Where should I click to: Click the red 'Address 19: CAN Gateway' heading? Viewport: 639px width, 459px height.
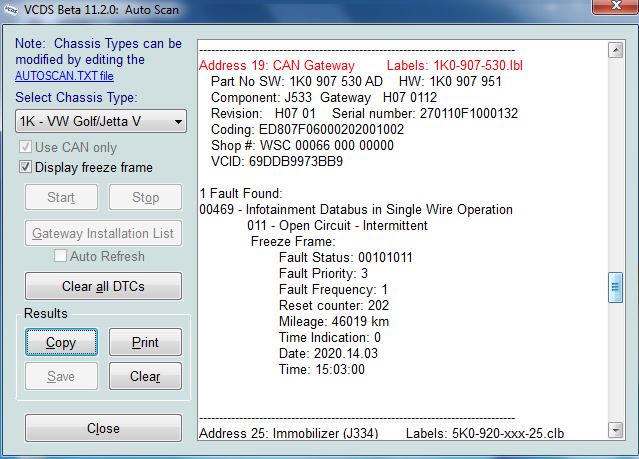277,66
